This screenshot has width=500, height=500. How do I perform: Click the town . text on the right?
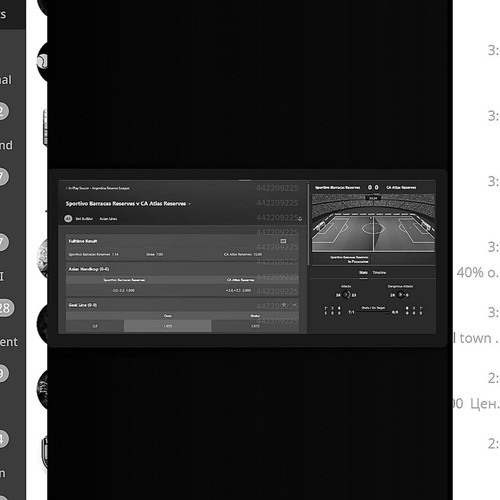pos(479,338)
